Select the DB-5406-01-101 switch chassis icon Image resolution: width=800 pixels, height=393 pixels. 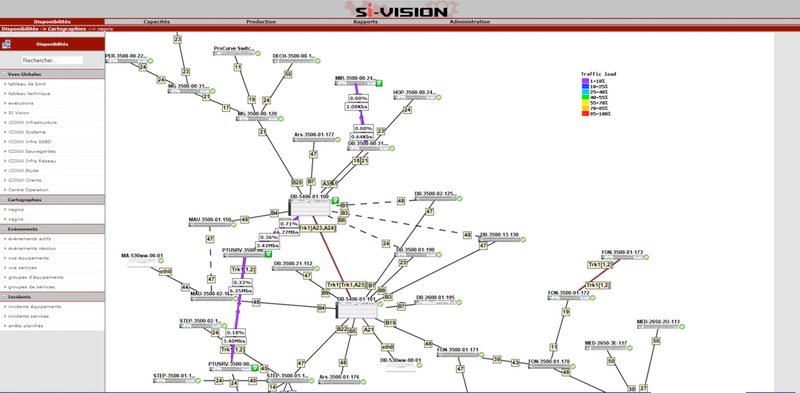pos(357,310)
